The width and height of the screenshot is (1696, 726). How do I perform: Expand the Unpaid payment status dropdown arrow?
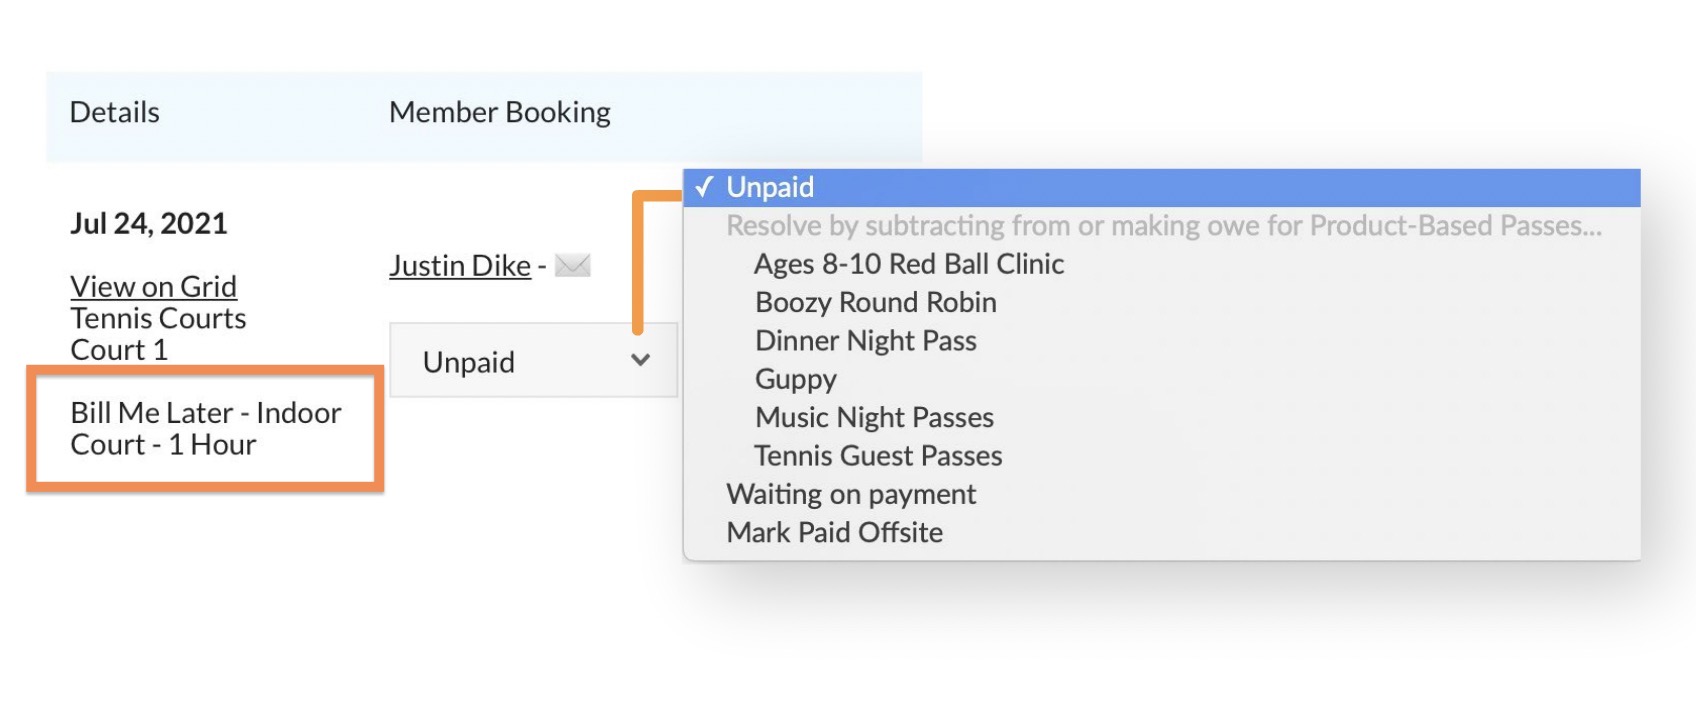[640, 360]
